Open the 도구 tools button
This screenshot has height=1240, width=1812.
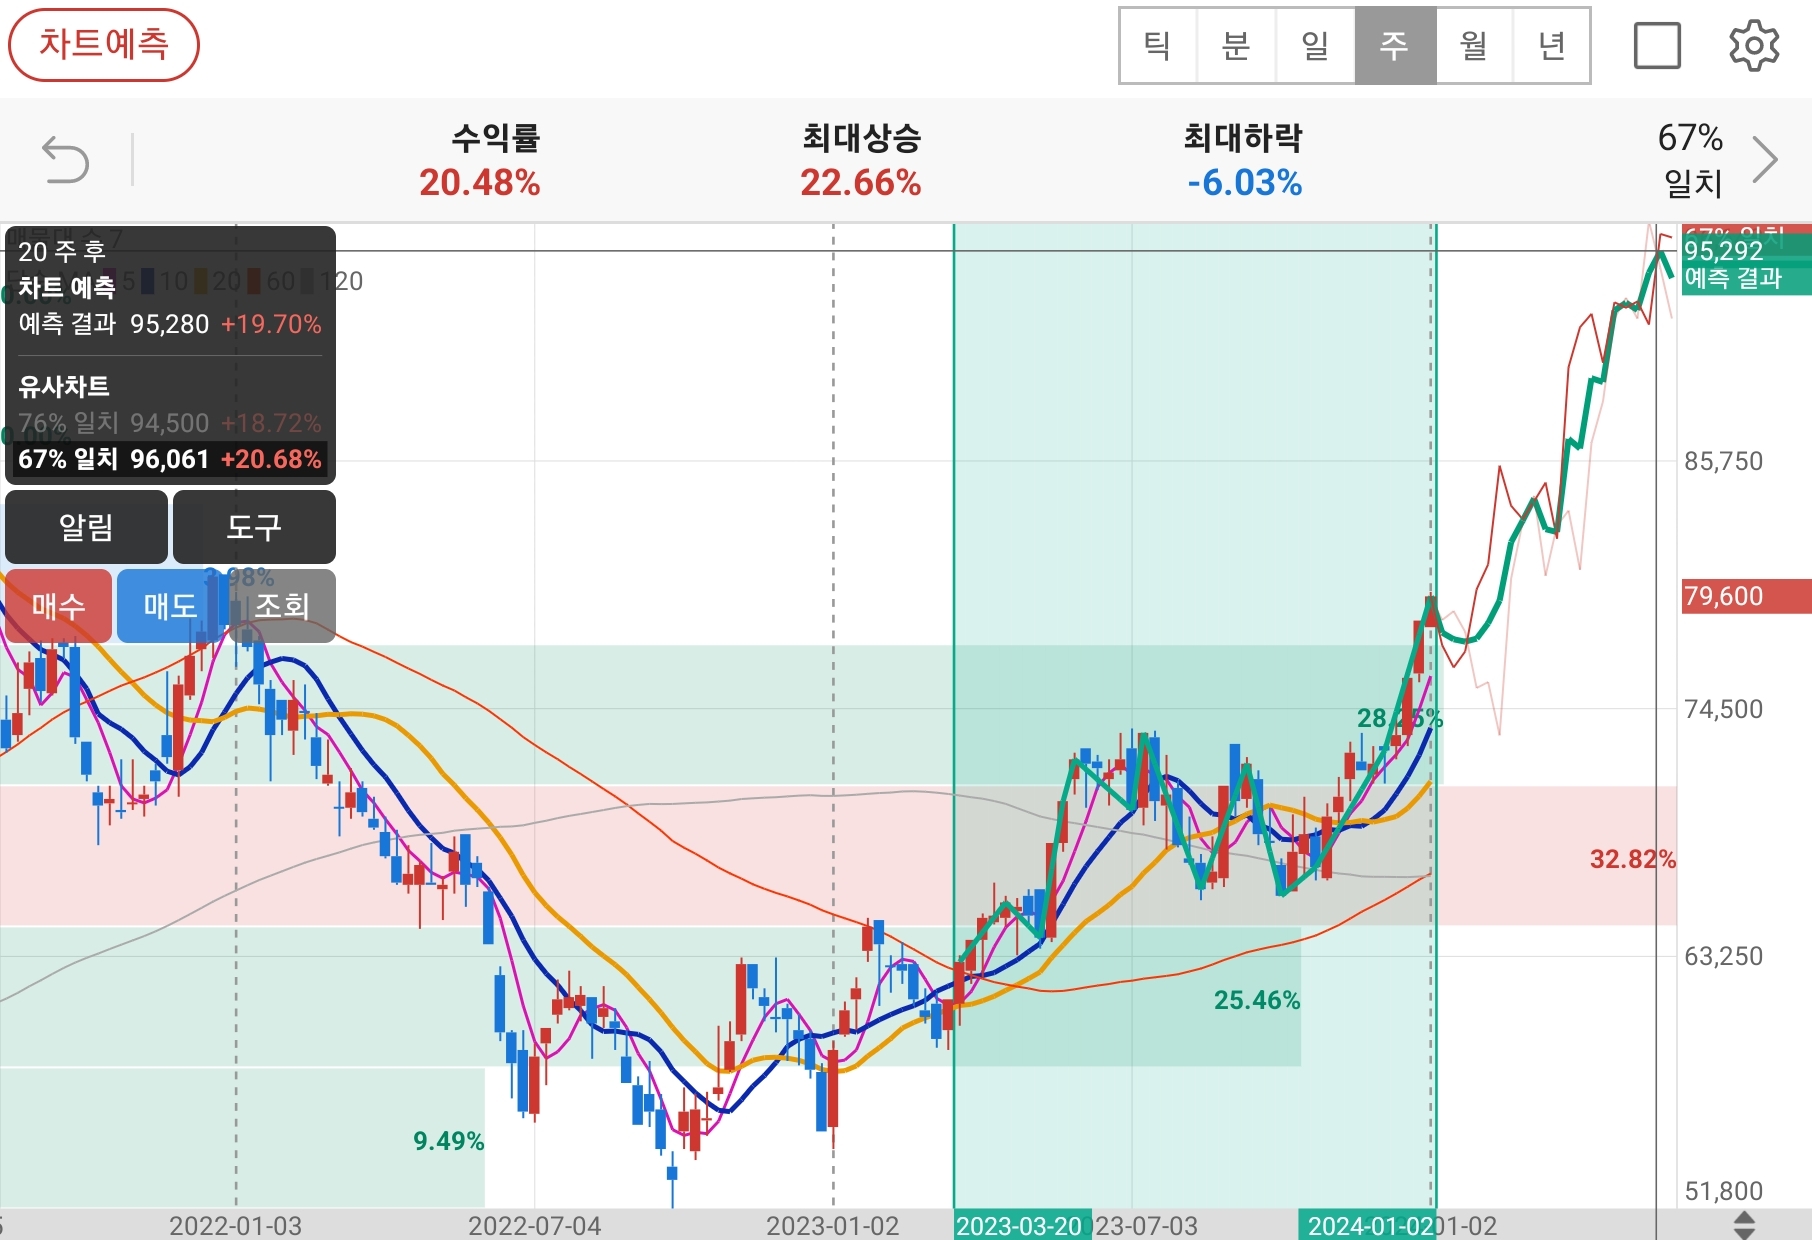[254, 527]
